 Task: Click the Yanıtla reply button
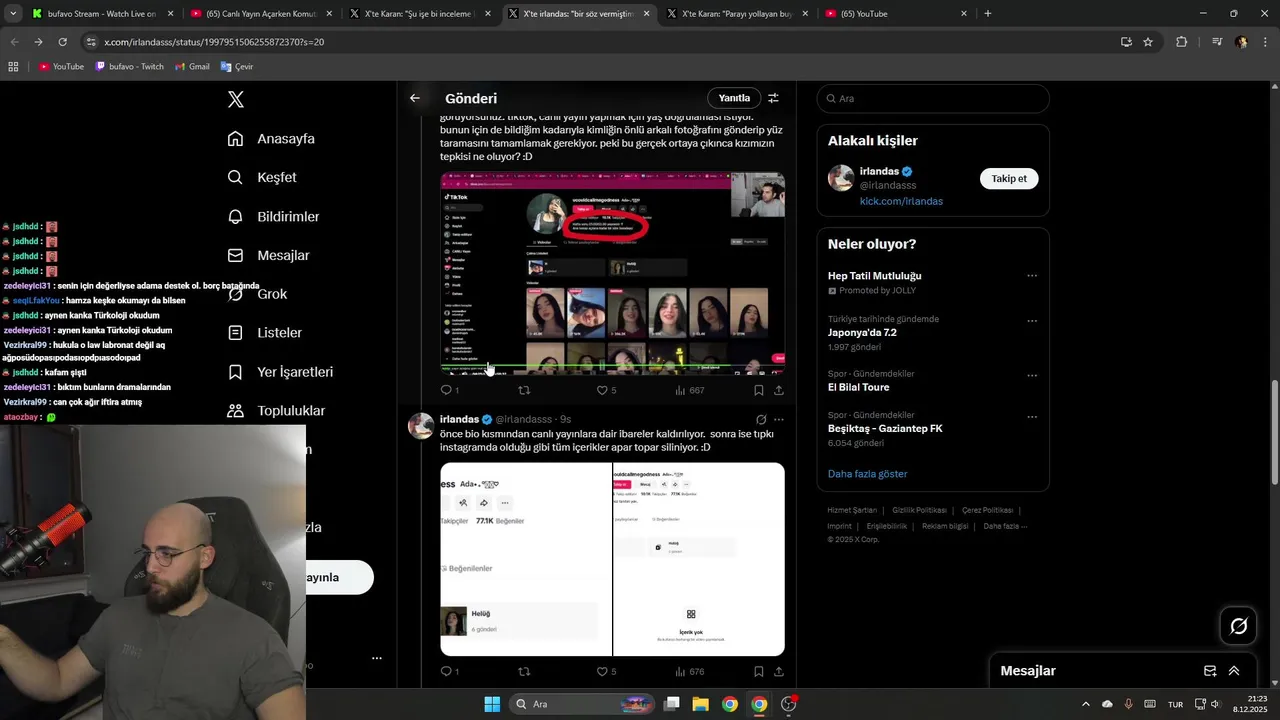pos(734,98)
